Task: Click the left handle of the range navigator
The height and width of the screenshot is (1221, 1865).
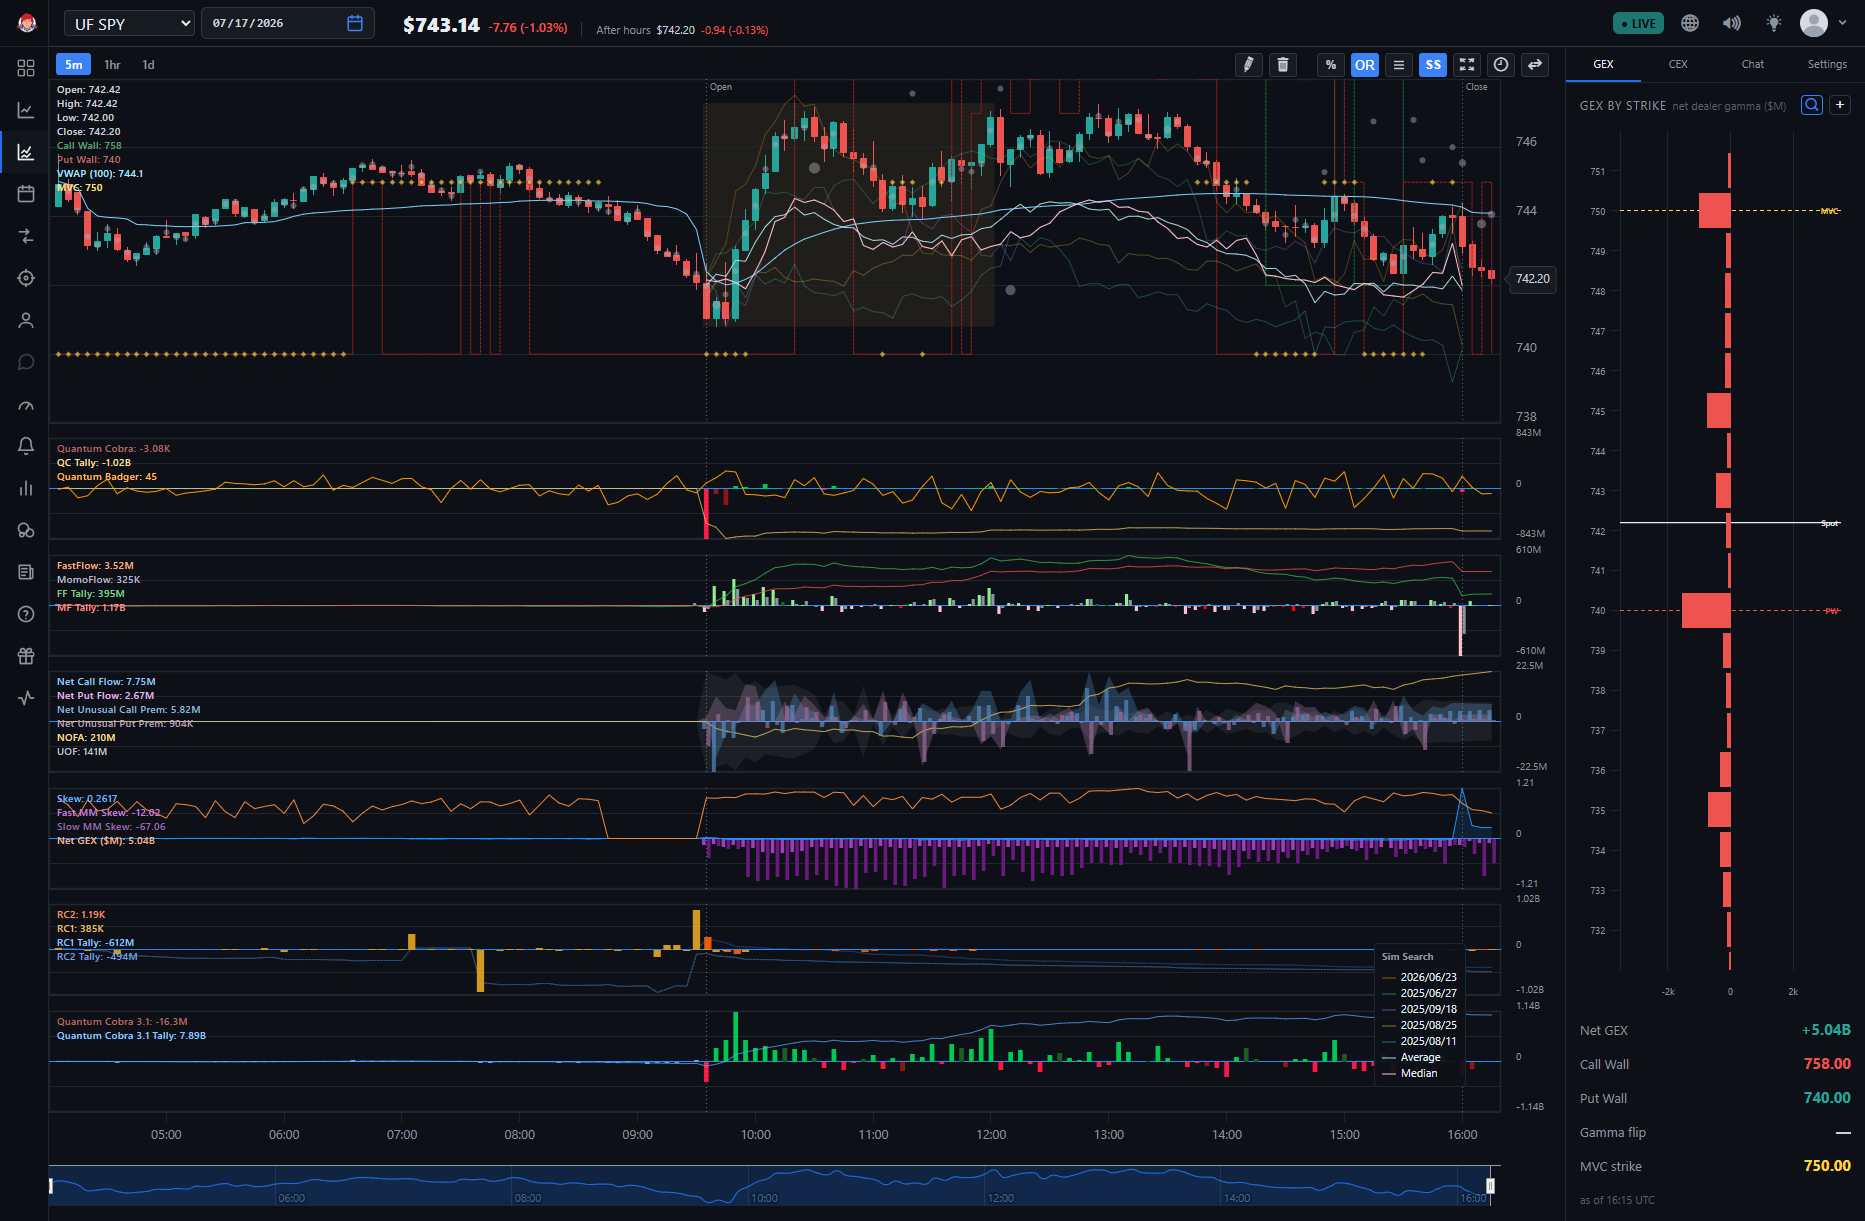Action: [51, 1186]
